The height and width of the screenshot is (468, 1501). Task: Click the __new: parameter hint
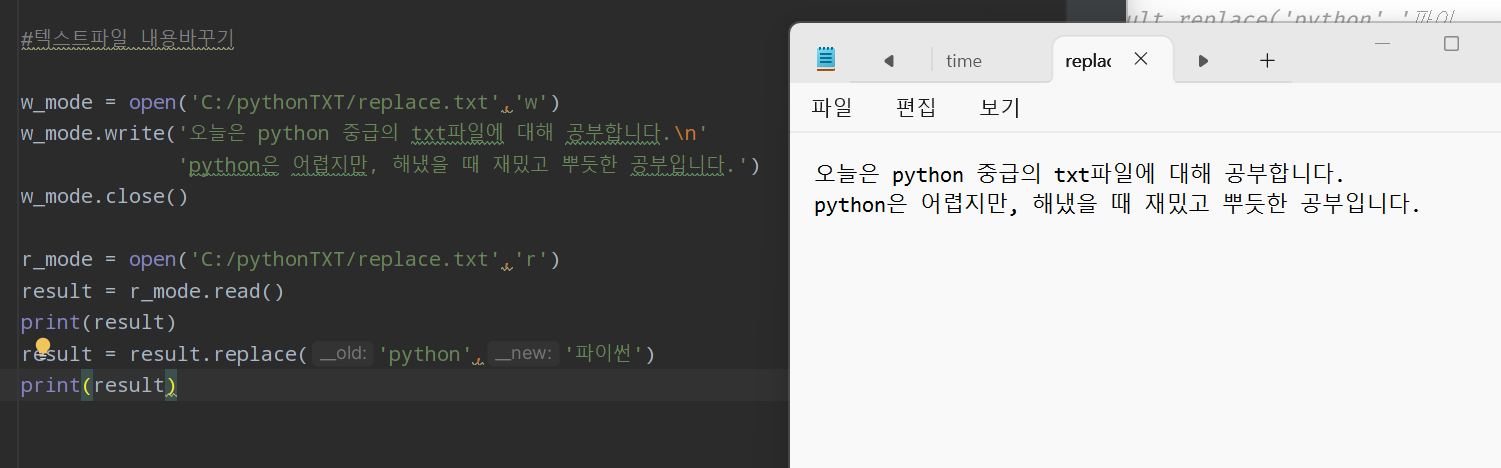(523, 354)
